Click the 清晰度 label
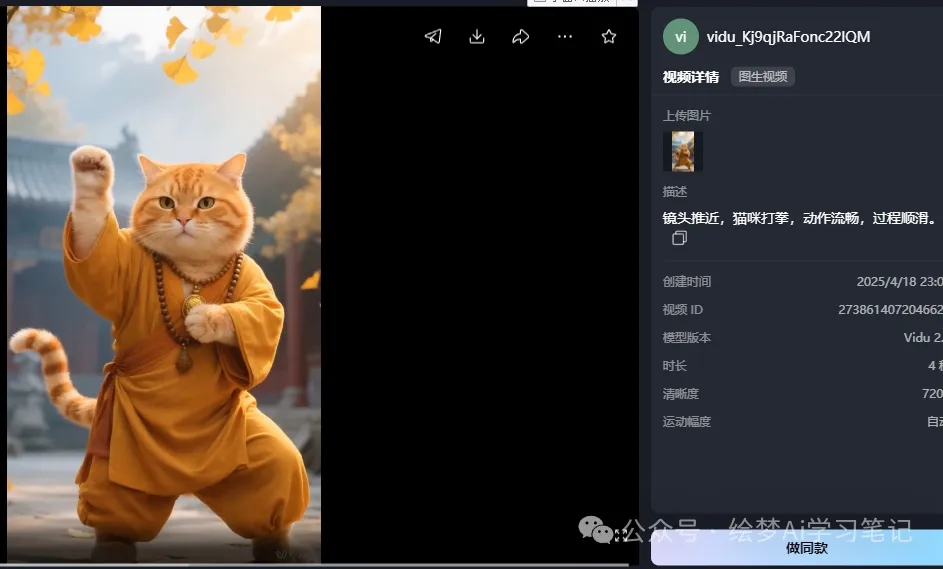This screenshot has width=943, height=569. tap(681, 394)
